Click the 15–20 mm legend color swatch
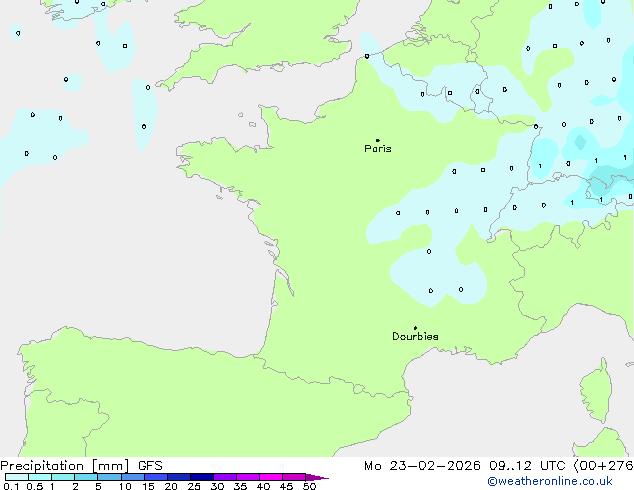 [155, 477]
